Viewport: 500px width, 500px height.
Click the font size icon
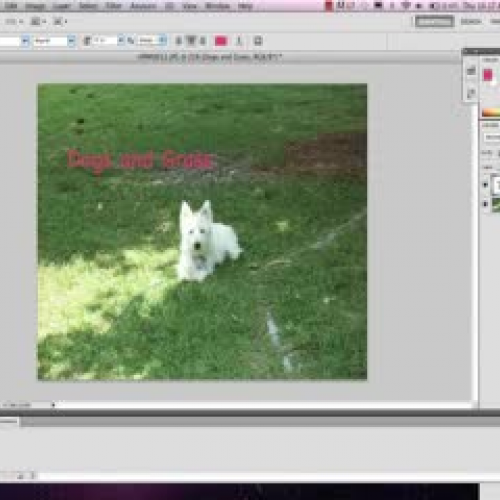(x=87, y=41)
